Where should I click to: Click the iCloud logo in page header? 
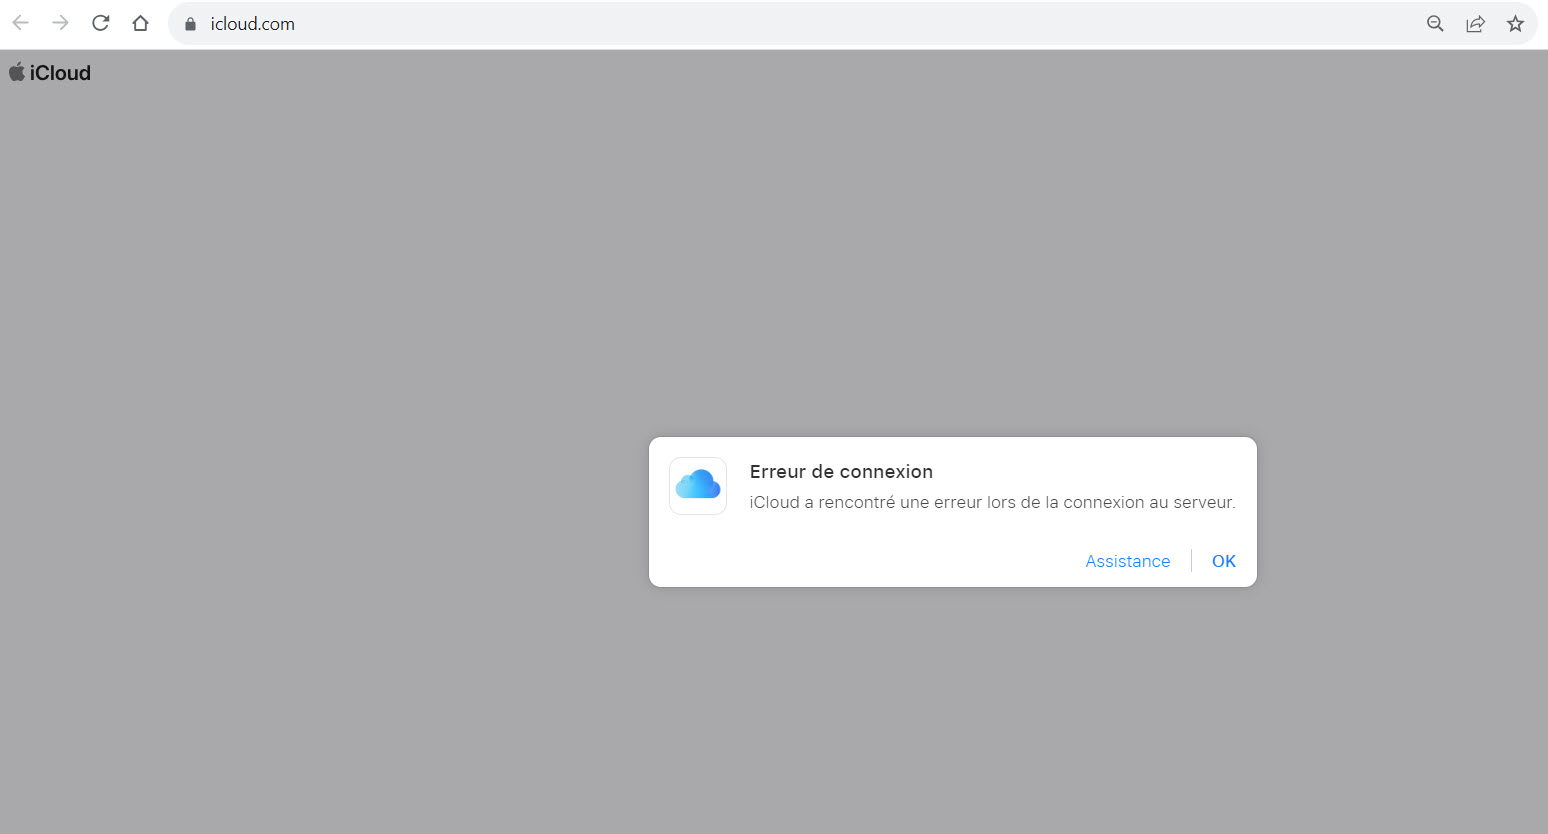click(50, 73)
